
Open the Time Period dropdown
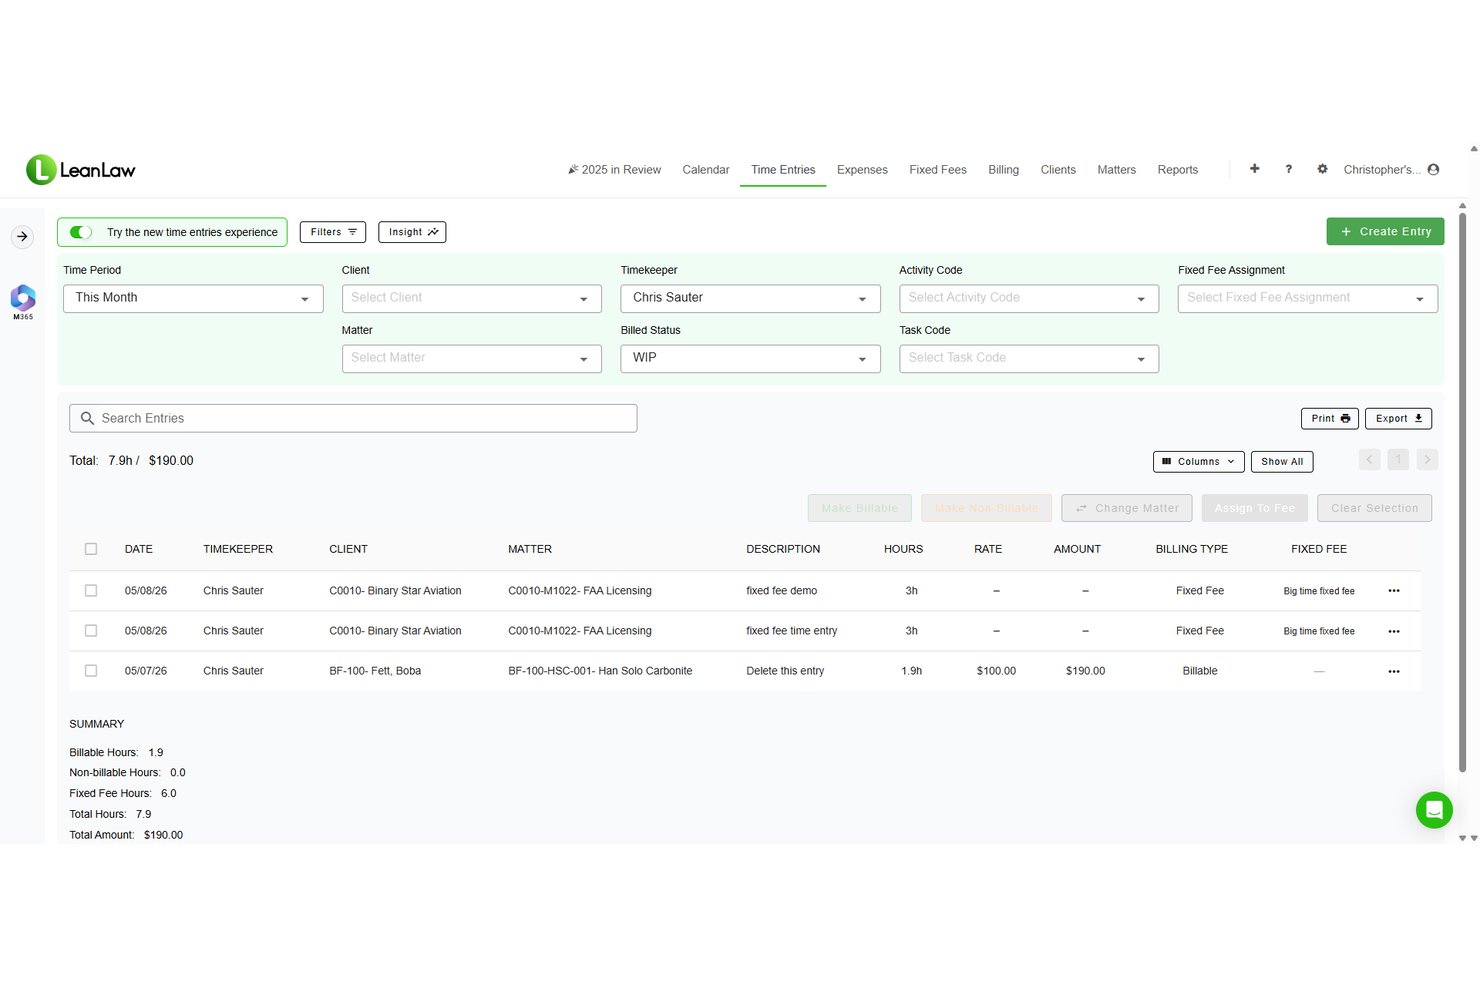pyautogui.click(x=193, y=298)
